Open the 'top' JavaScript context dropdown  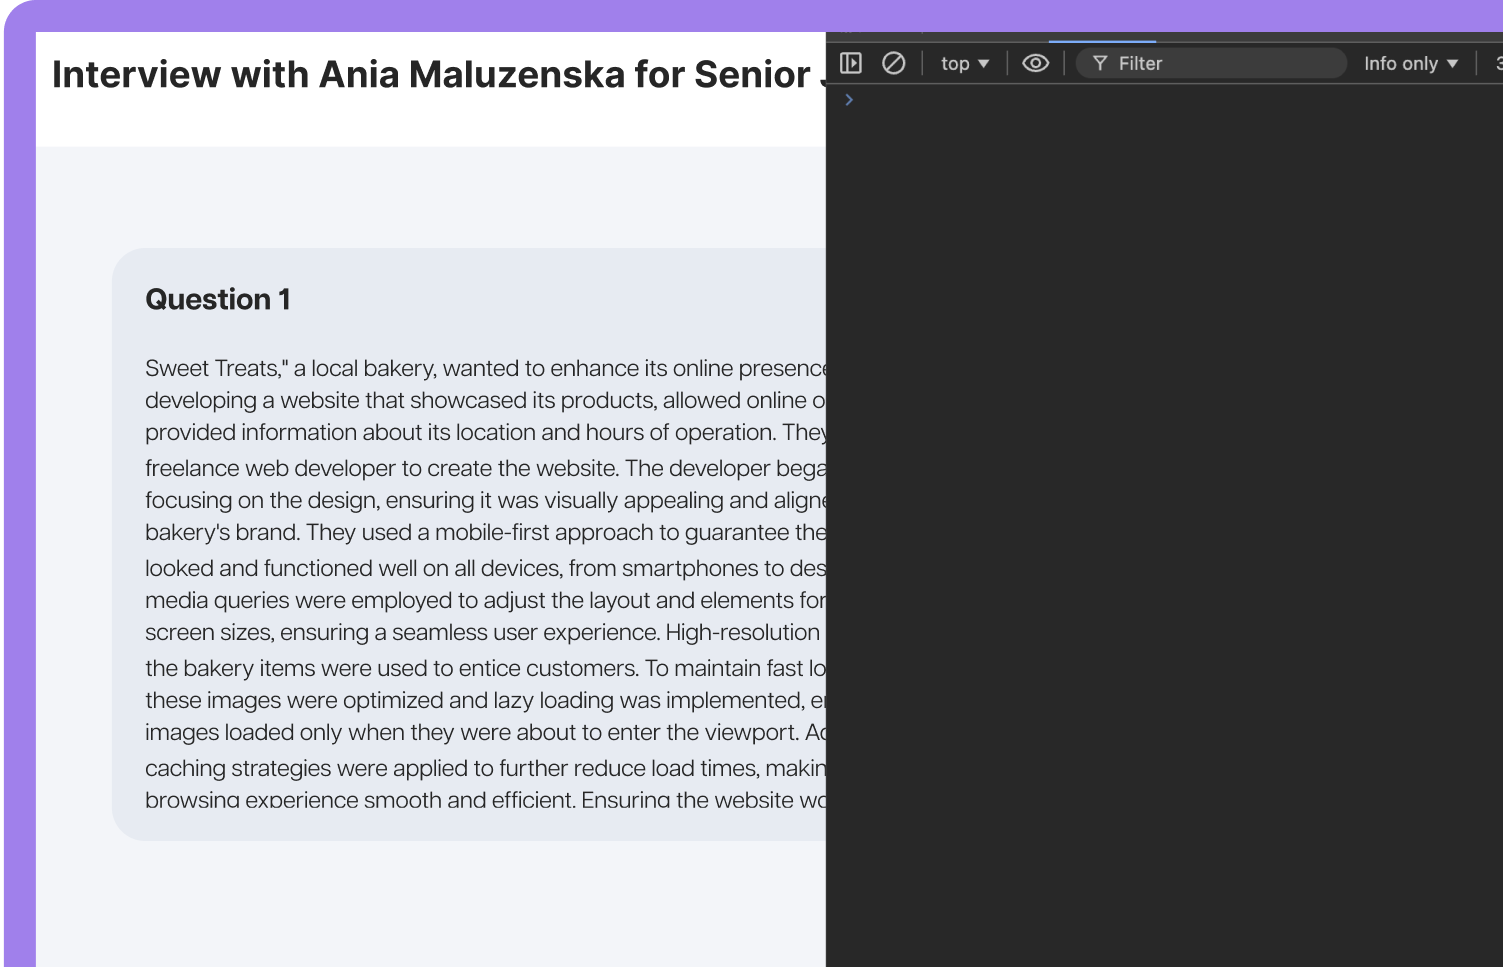[x=964, y=63]
